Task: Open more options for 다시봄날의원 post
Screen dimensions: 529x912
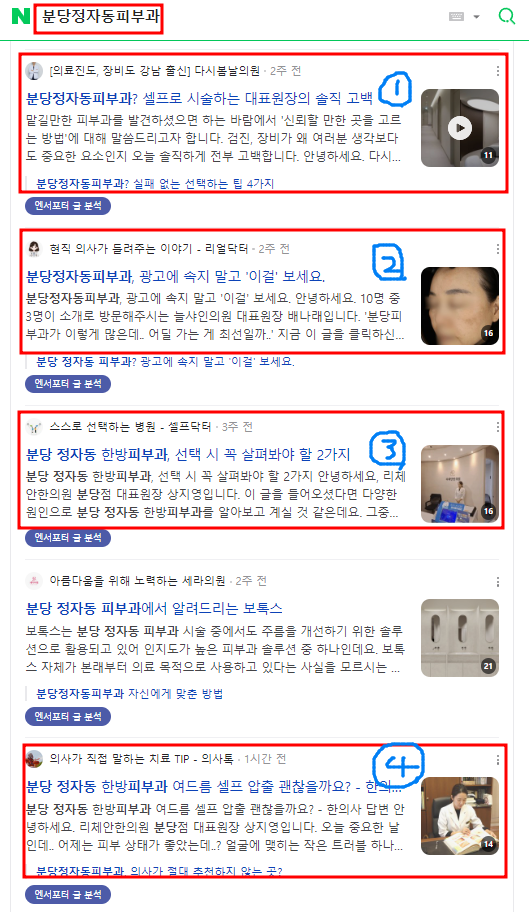Action: coord(498,71)
